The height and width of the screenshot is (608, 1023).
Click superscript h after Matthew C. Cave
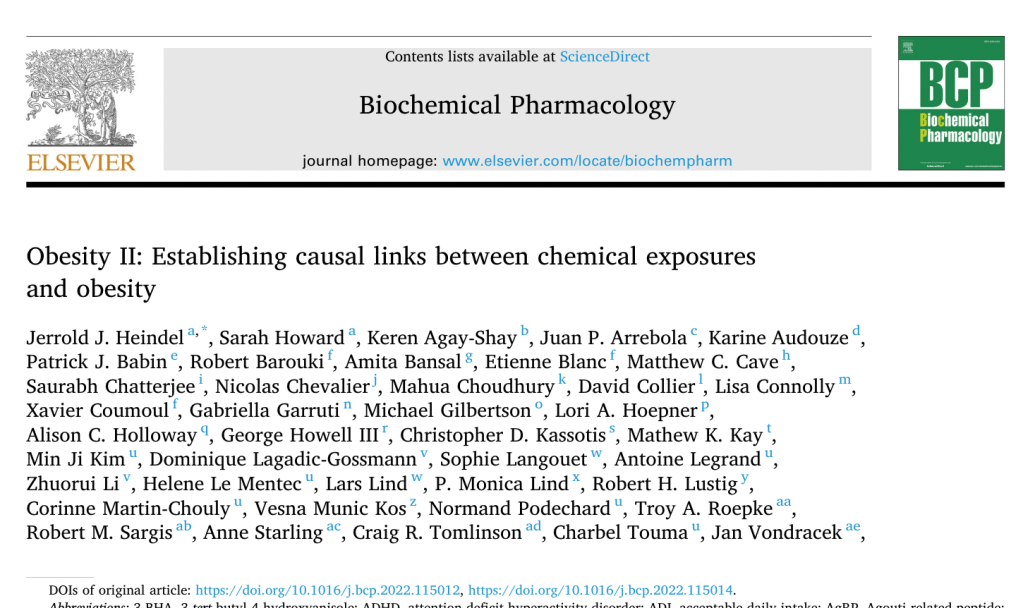tap(787, 355)
